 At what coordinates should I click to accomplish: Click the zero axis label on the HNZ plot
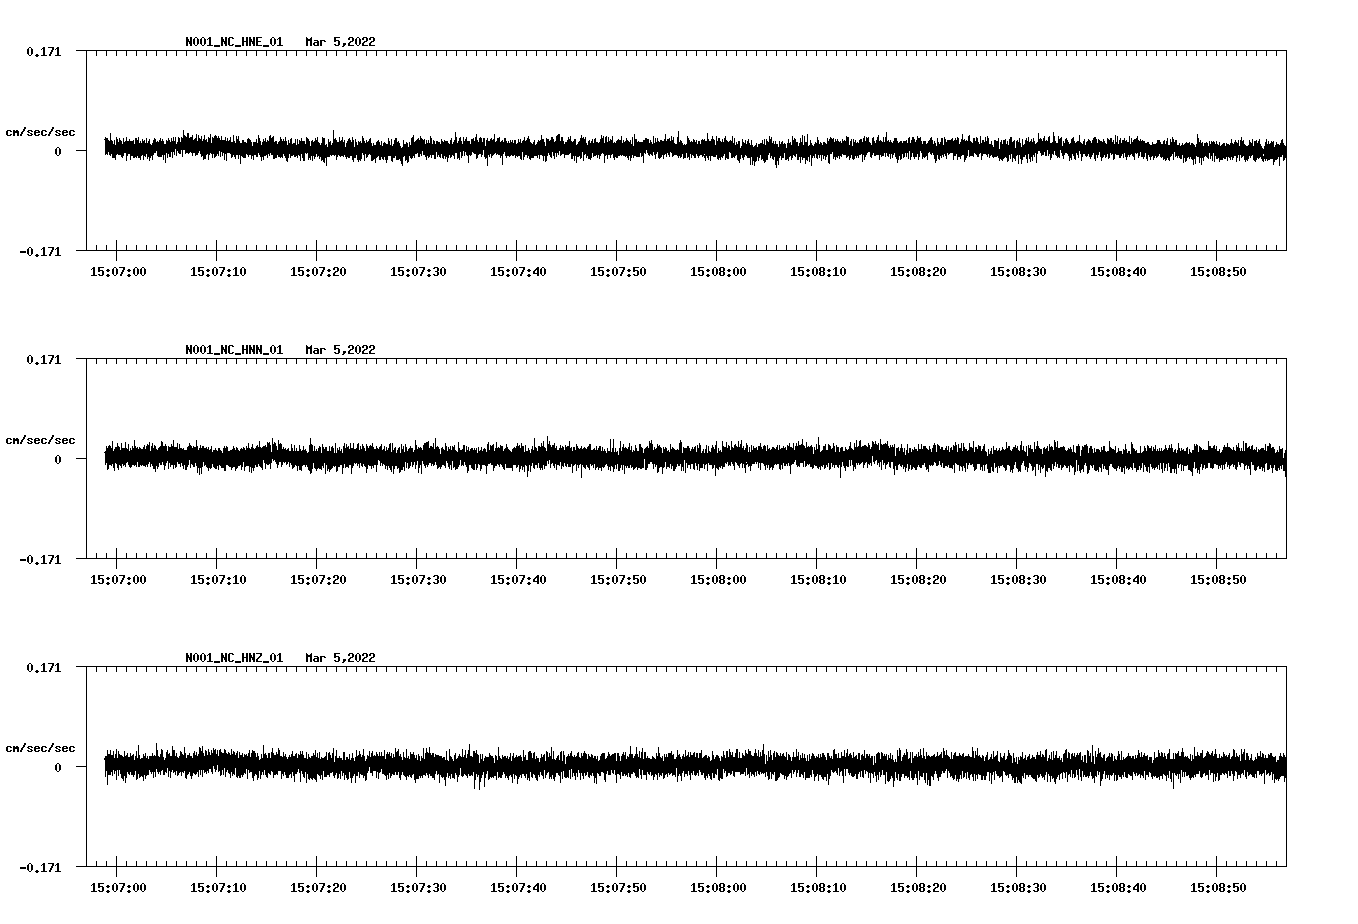[58, 767]
